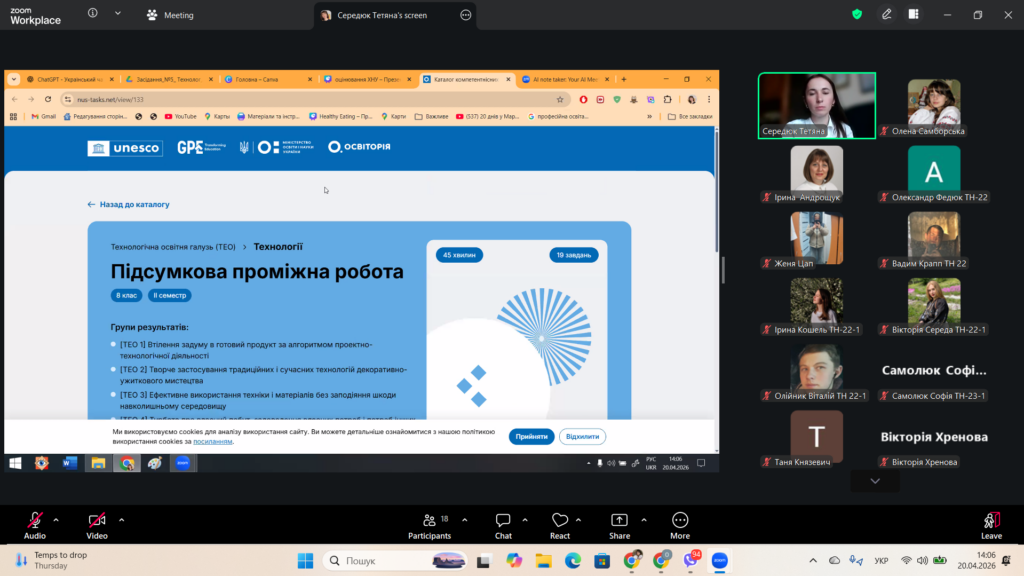Click the annotate pen icon

click(886, 14)
